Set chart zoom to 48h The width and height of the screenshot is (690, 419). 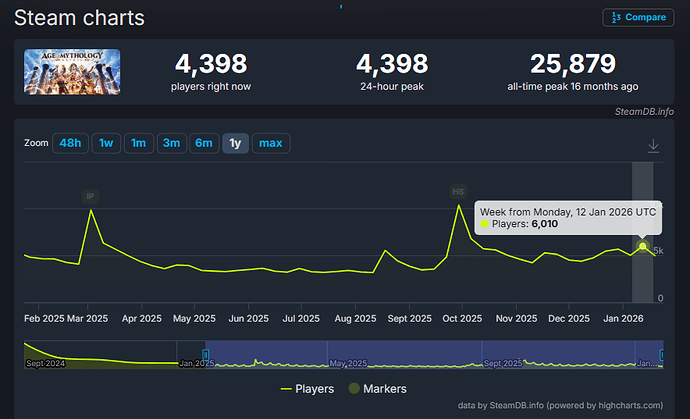[x=69, y=143]
